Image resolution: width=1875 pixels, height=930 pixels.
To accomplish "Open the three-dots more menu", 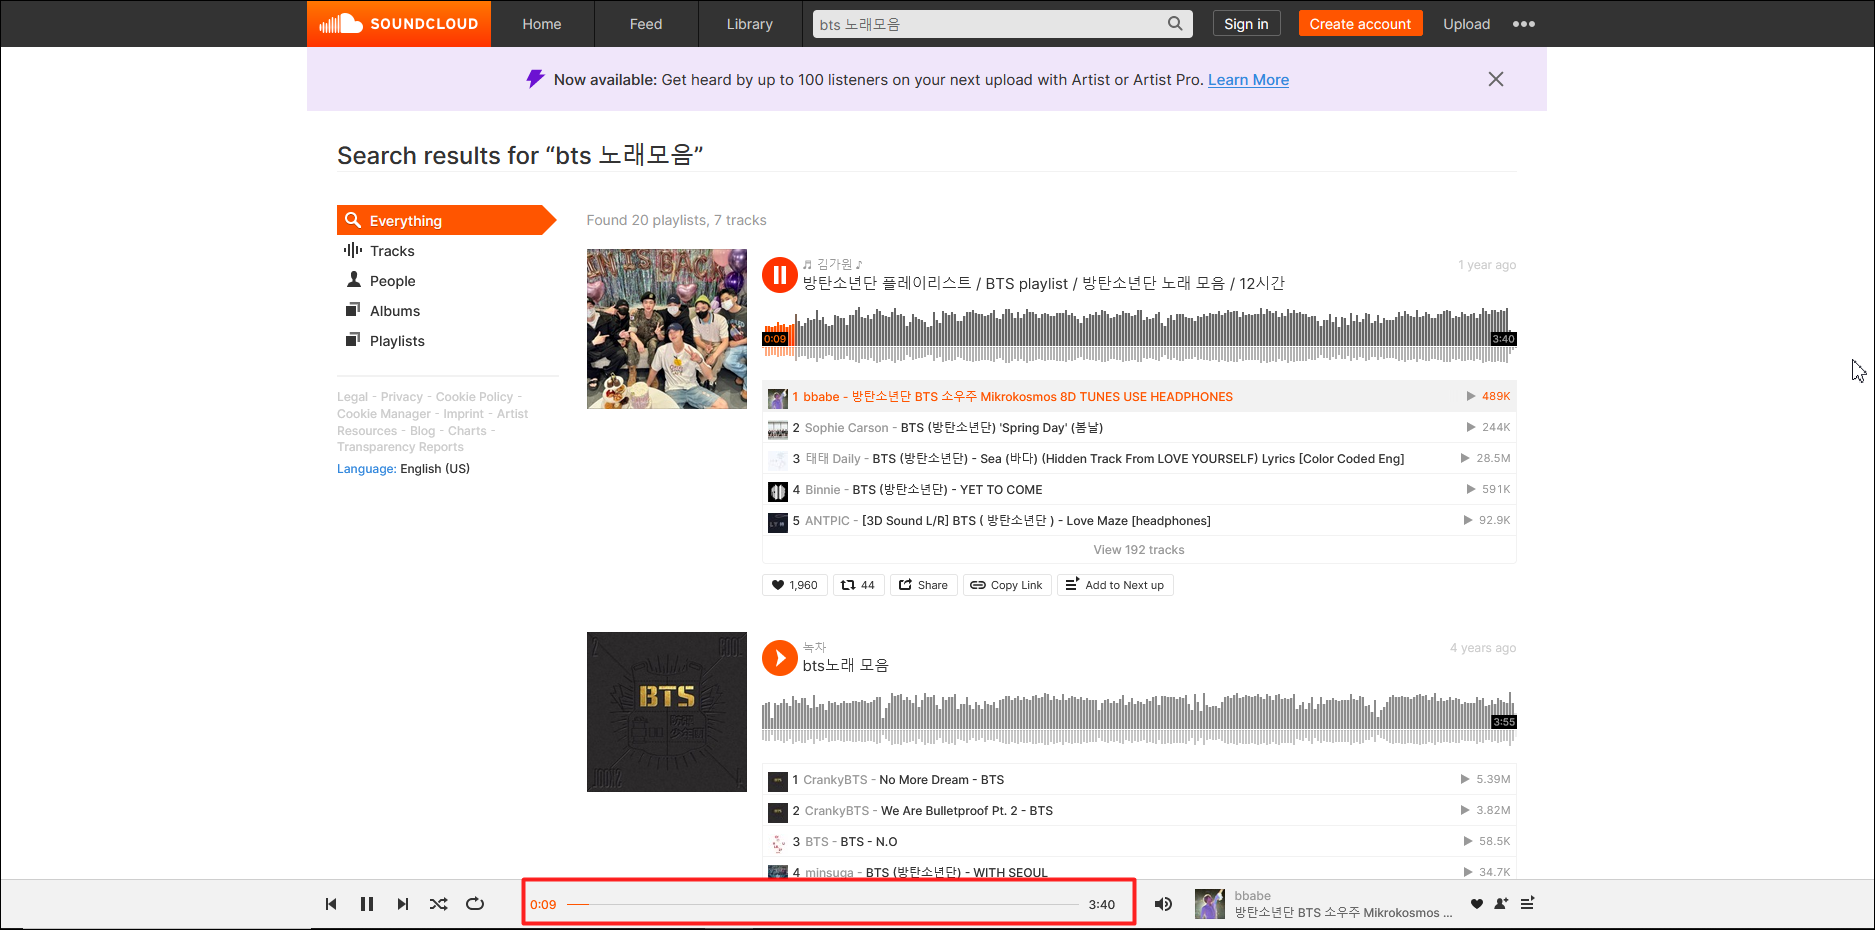I will pyautogui.click(x=1523, y=24).
